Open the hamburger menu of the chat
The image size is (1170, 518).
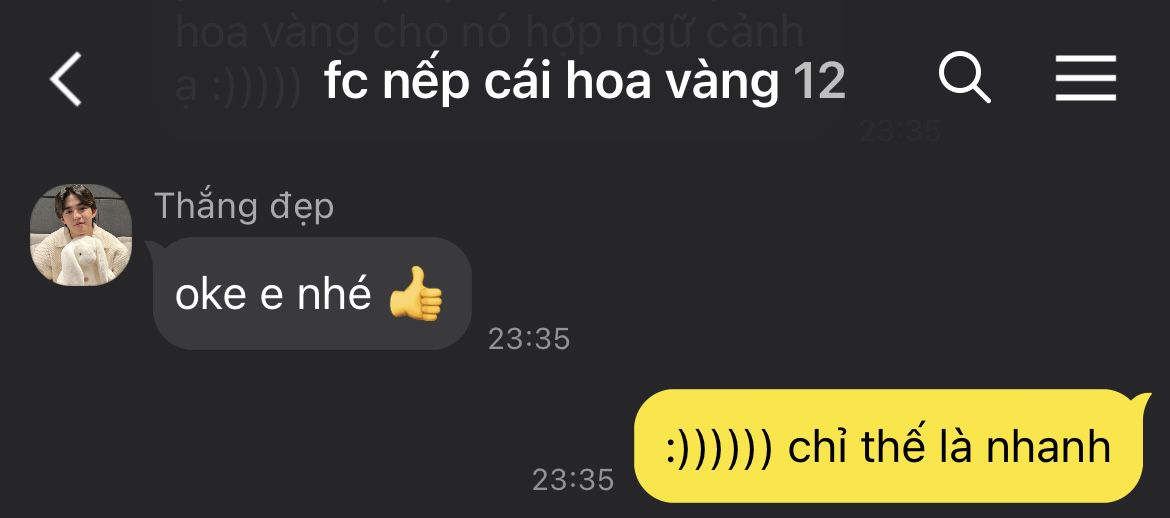[1086, 78]
